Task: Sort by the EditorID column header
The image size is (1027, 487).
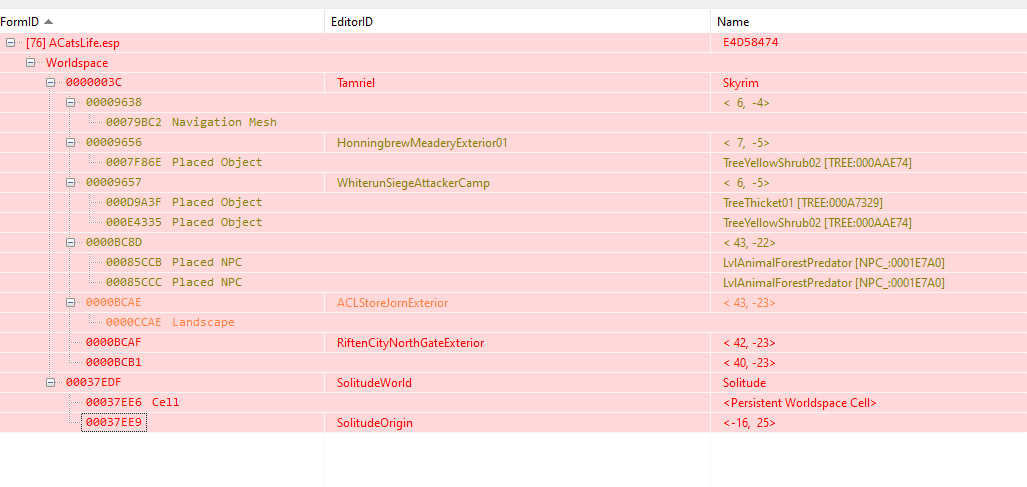Action: tap(517, 22)
